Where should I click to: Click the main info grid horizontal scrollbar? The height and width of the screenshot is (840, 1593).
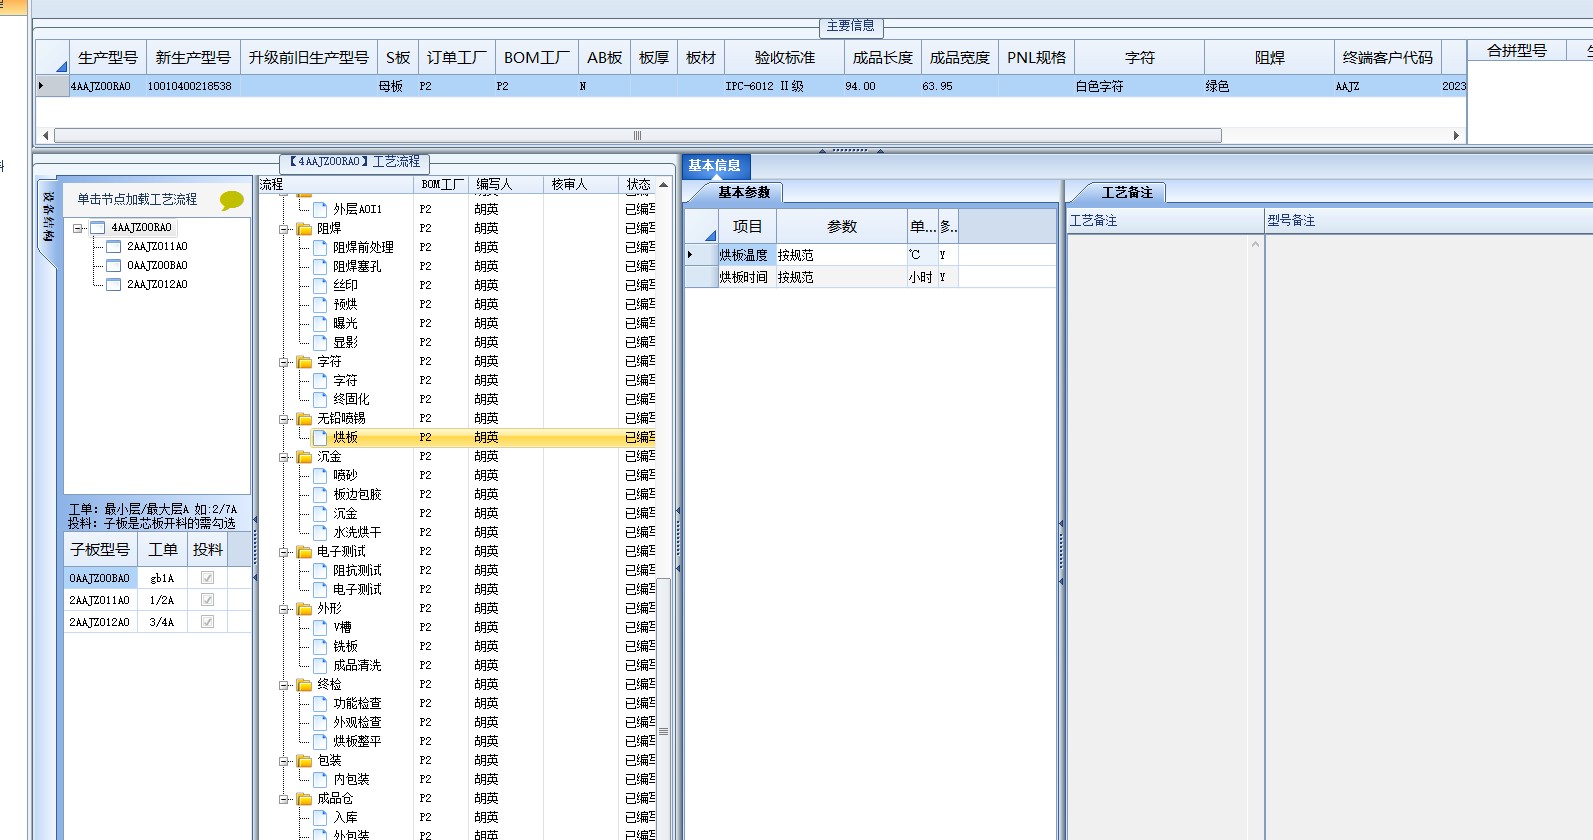point(637,135)
